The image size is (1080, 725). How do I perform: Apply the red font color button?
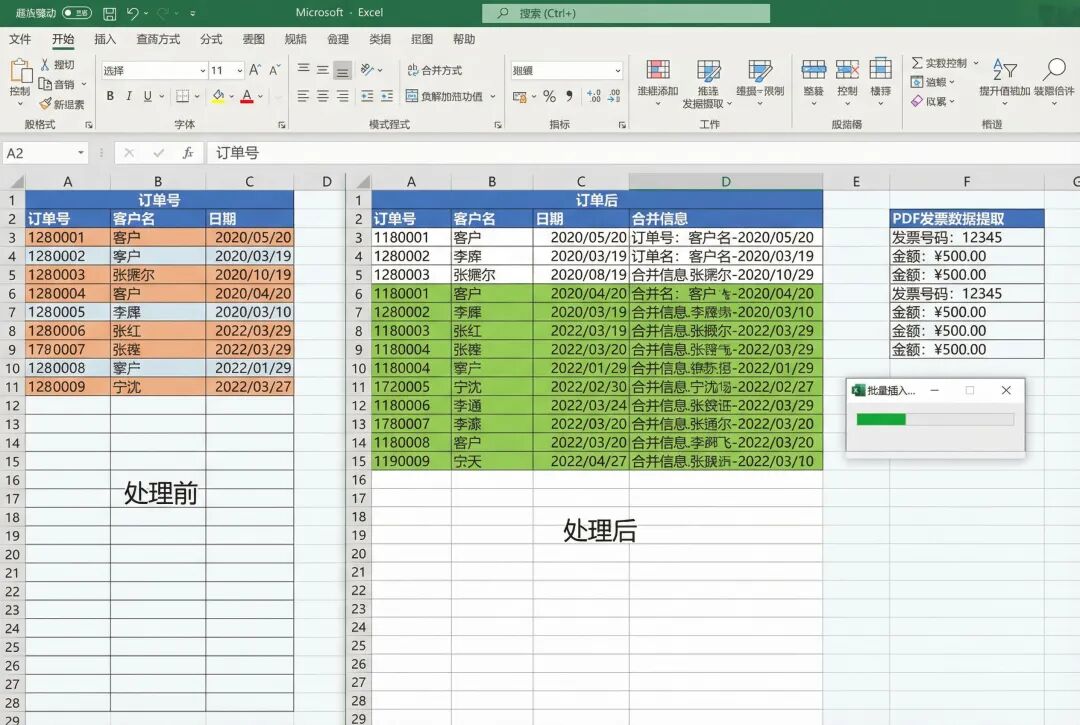(x=247, y=96)
